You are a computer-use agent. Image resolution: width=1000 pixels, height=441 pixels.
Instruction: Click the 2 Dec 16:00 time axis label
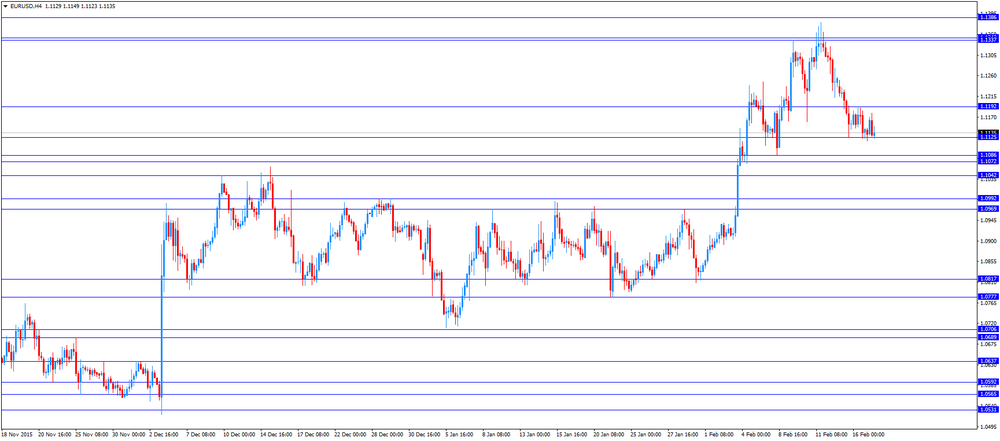163,435
